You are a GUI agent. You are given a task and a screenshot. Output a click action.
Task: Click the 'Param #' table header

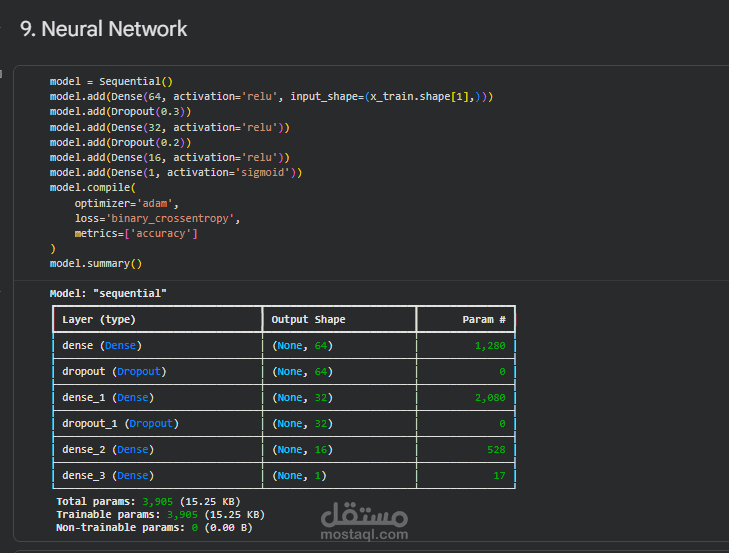click(484, 320)
